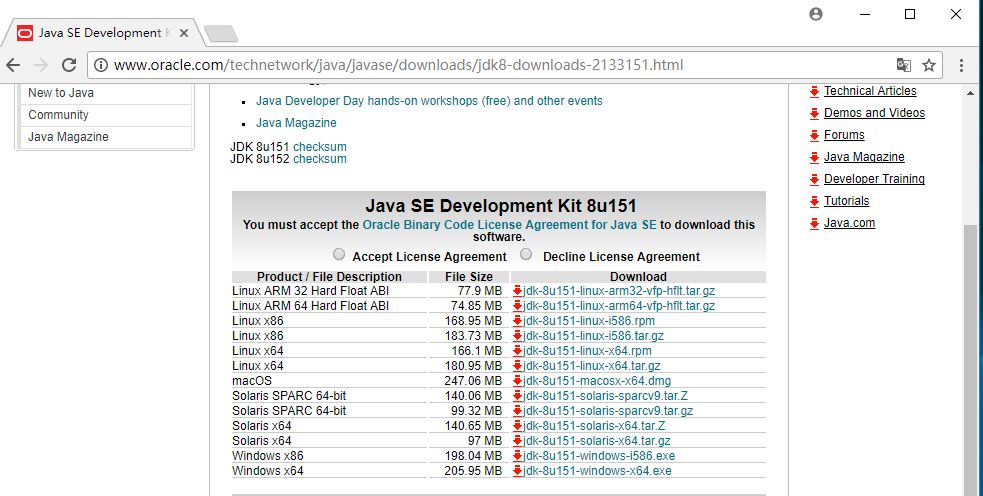This screenshot has height=496, width=983.
Task: Open the Chrome three-dot menu
Action: click(x=961, y=65)
